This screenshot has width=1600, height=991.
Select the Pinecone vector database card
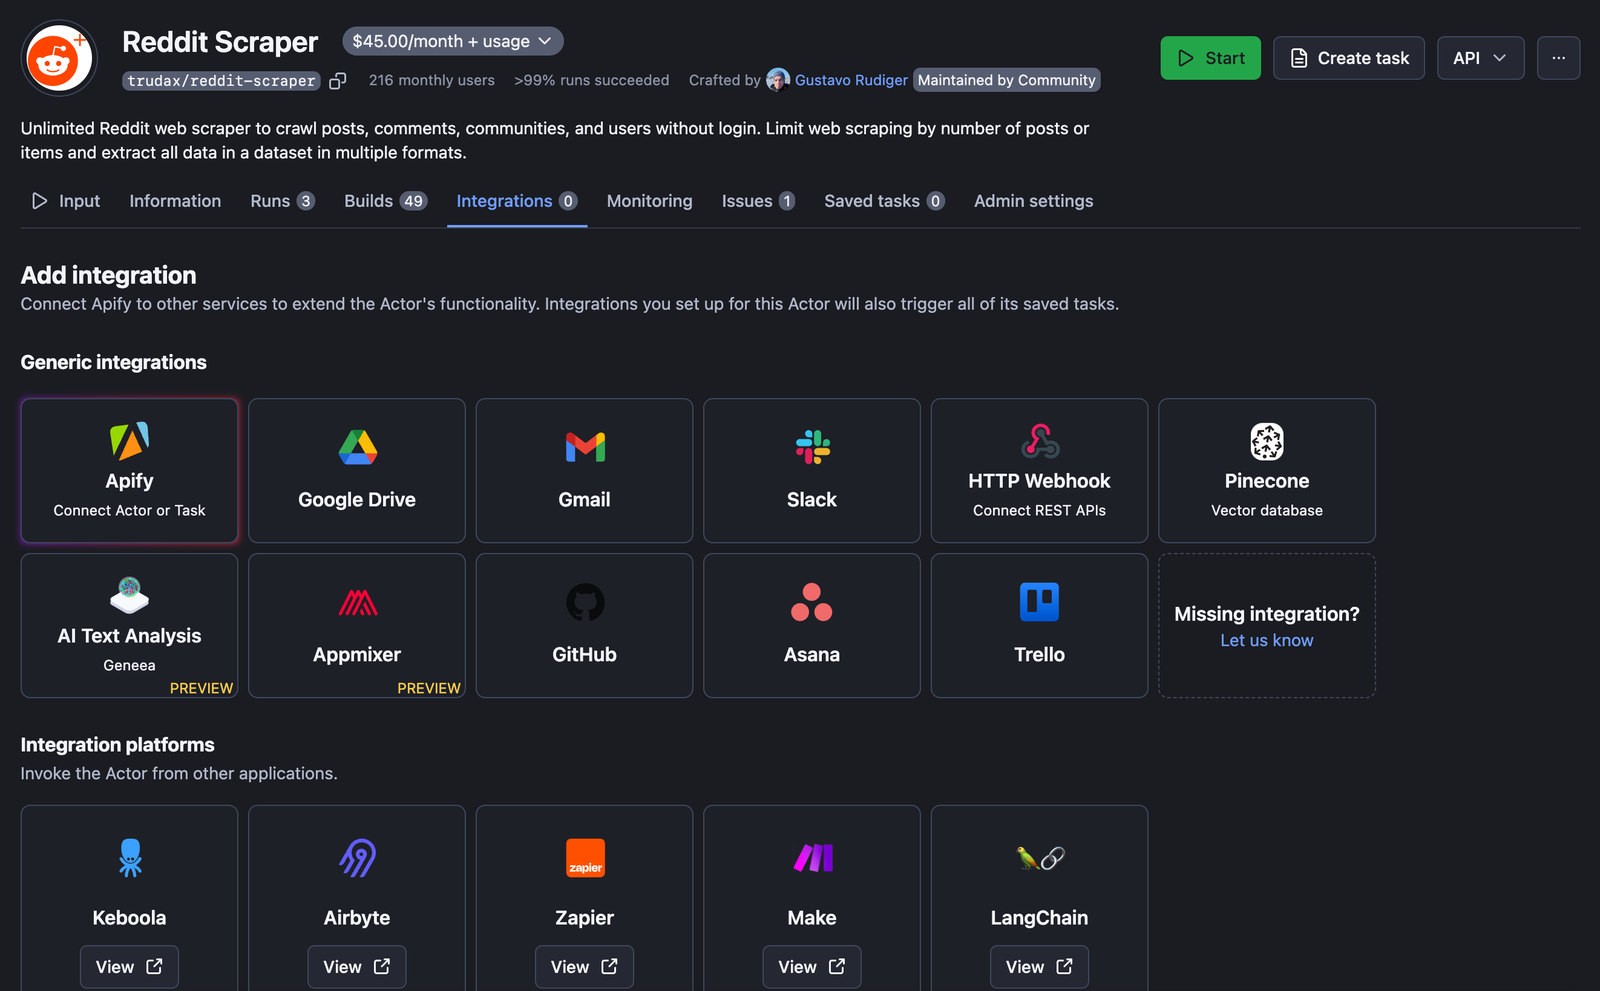1266,471
